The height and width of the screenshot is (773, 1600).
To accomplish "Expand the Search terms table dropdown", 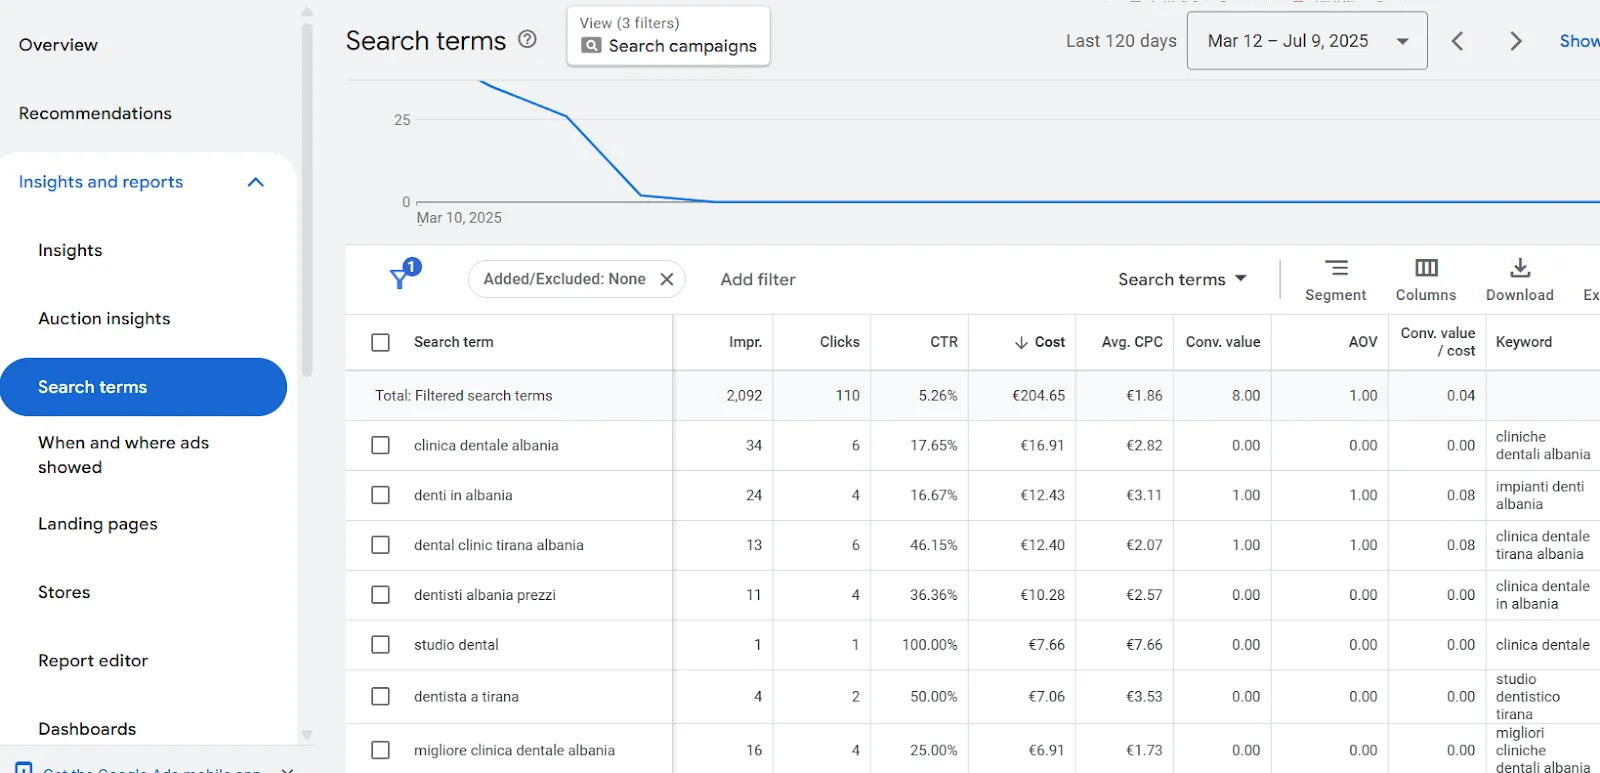I will click(1182, 279).
